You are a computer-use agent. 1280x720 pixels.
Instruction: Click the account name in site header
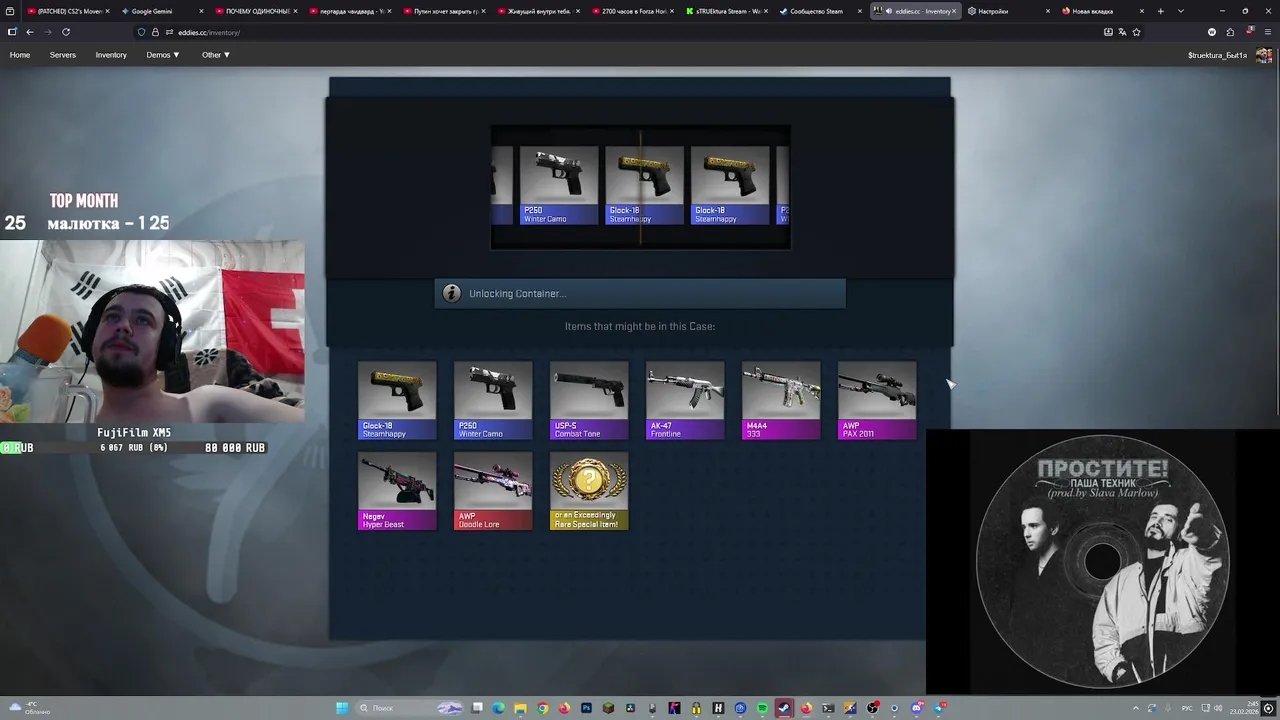pyautogui.click(x=1217, y=55)
